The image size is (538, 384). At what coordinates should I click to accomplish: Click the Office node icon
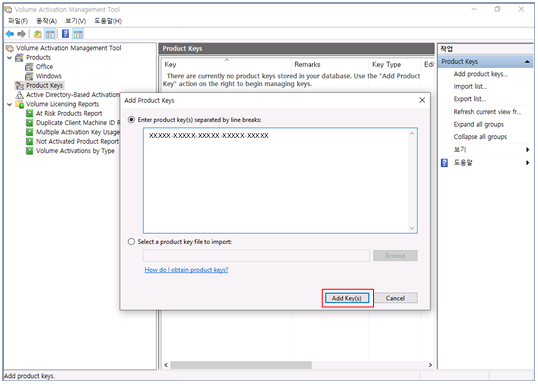pyautogui.click(x=30, y=67)
